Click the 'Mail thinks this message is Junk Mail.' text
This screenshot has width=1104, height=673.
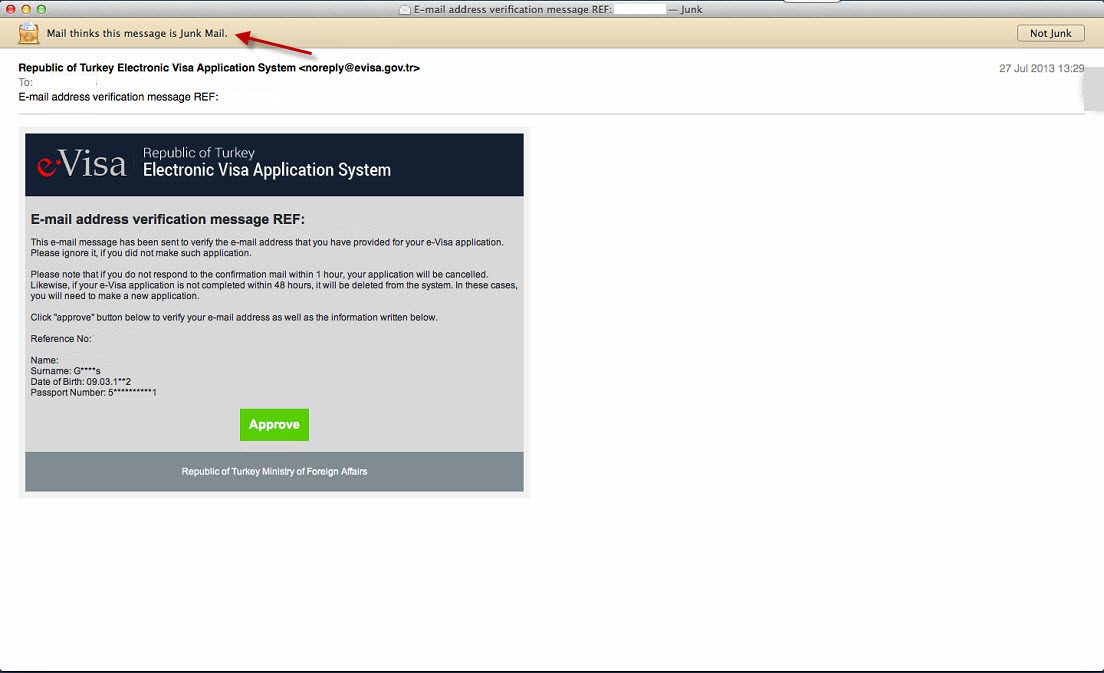(x=137, y=33)
